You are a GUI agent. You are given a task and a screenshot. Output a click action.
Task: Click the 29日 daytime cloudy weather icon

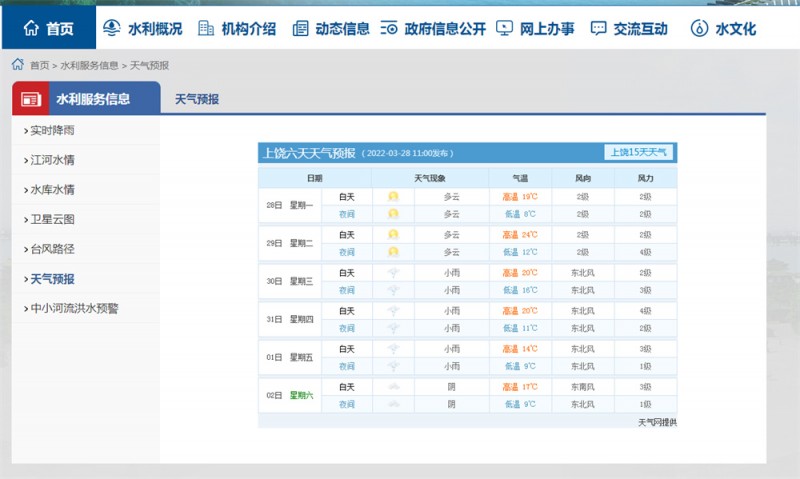tap(393, 235)
